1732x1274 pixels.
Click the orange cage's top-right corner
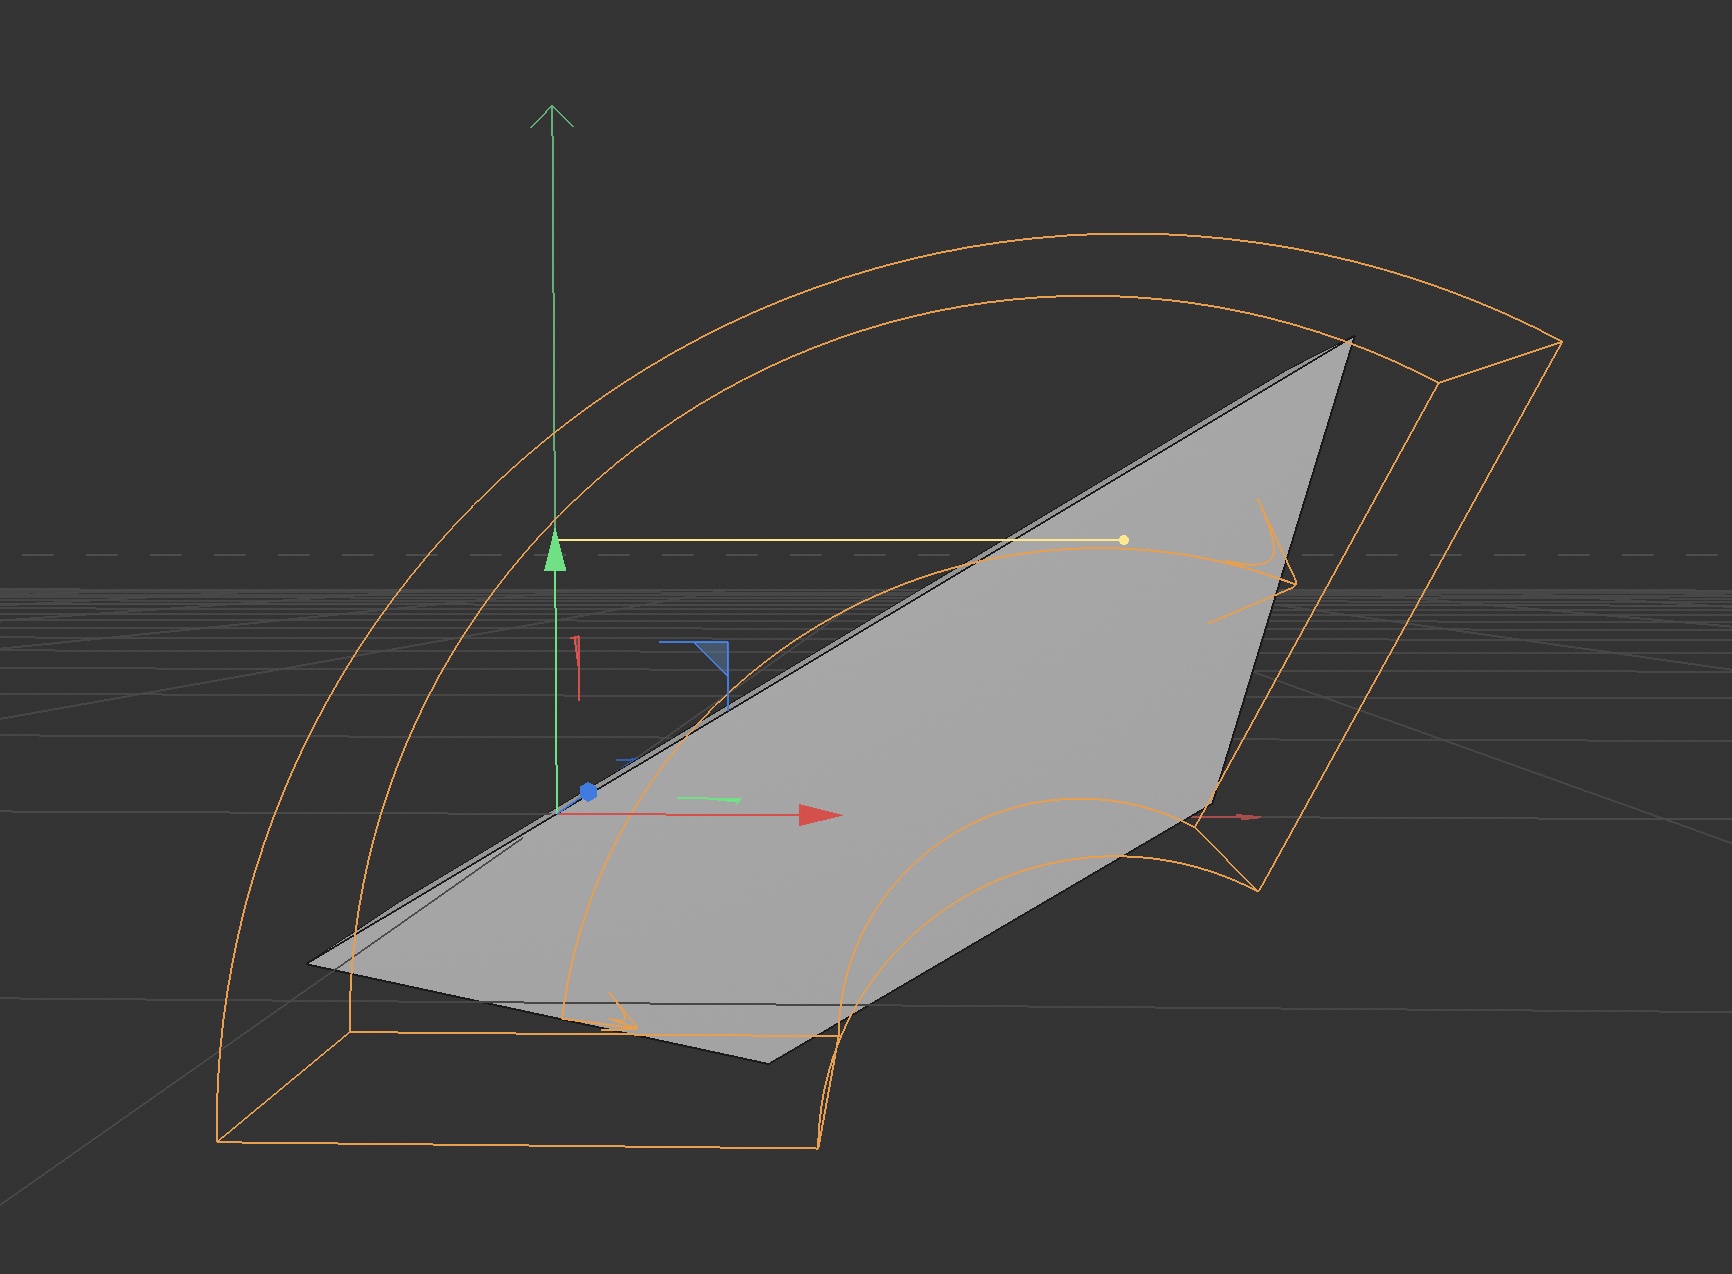(x=1561, y=343)
